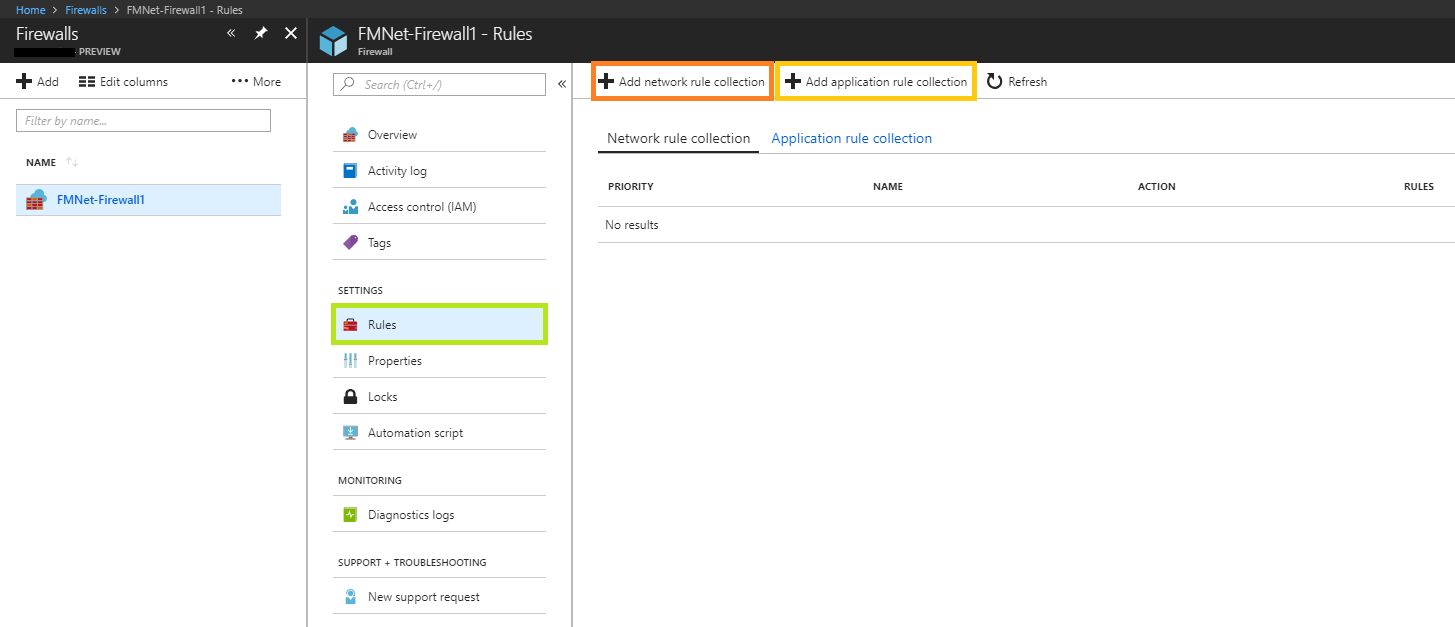
Task: Open the More options menu
Action: (256, 82)
